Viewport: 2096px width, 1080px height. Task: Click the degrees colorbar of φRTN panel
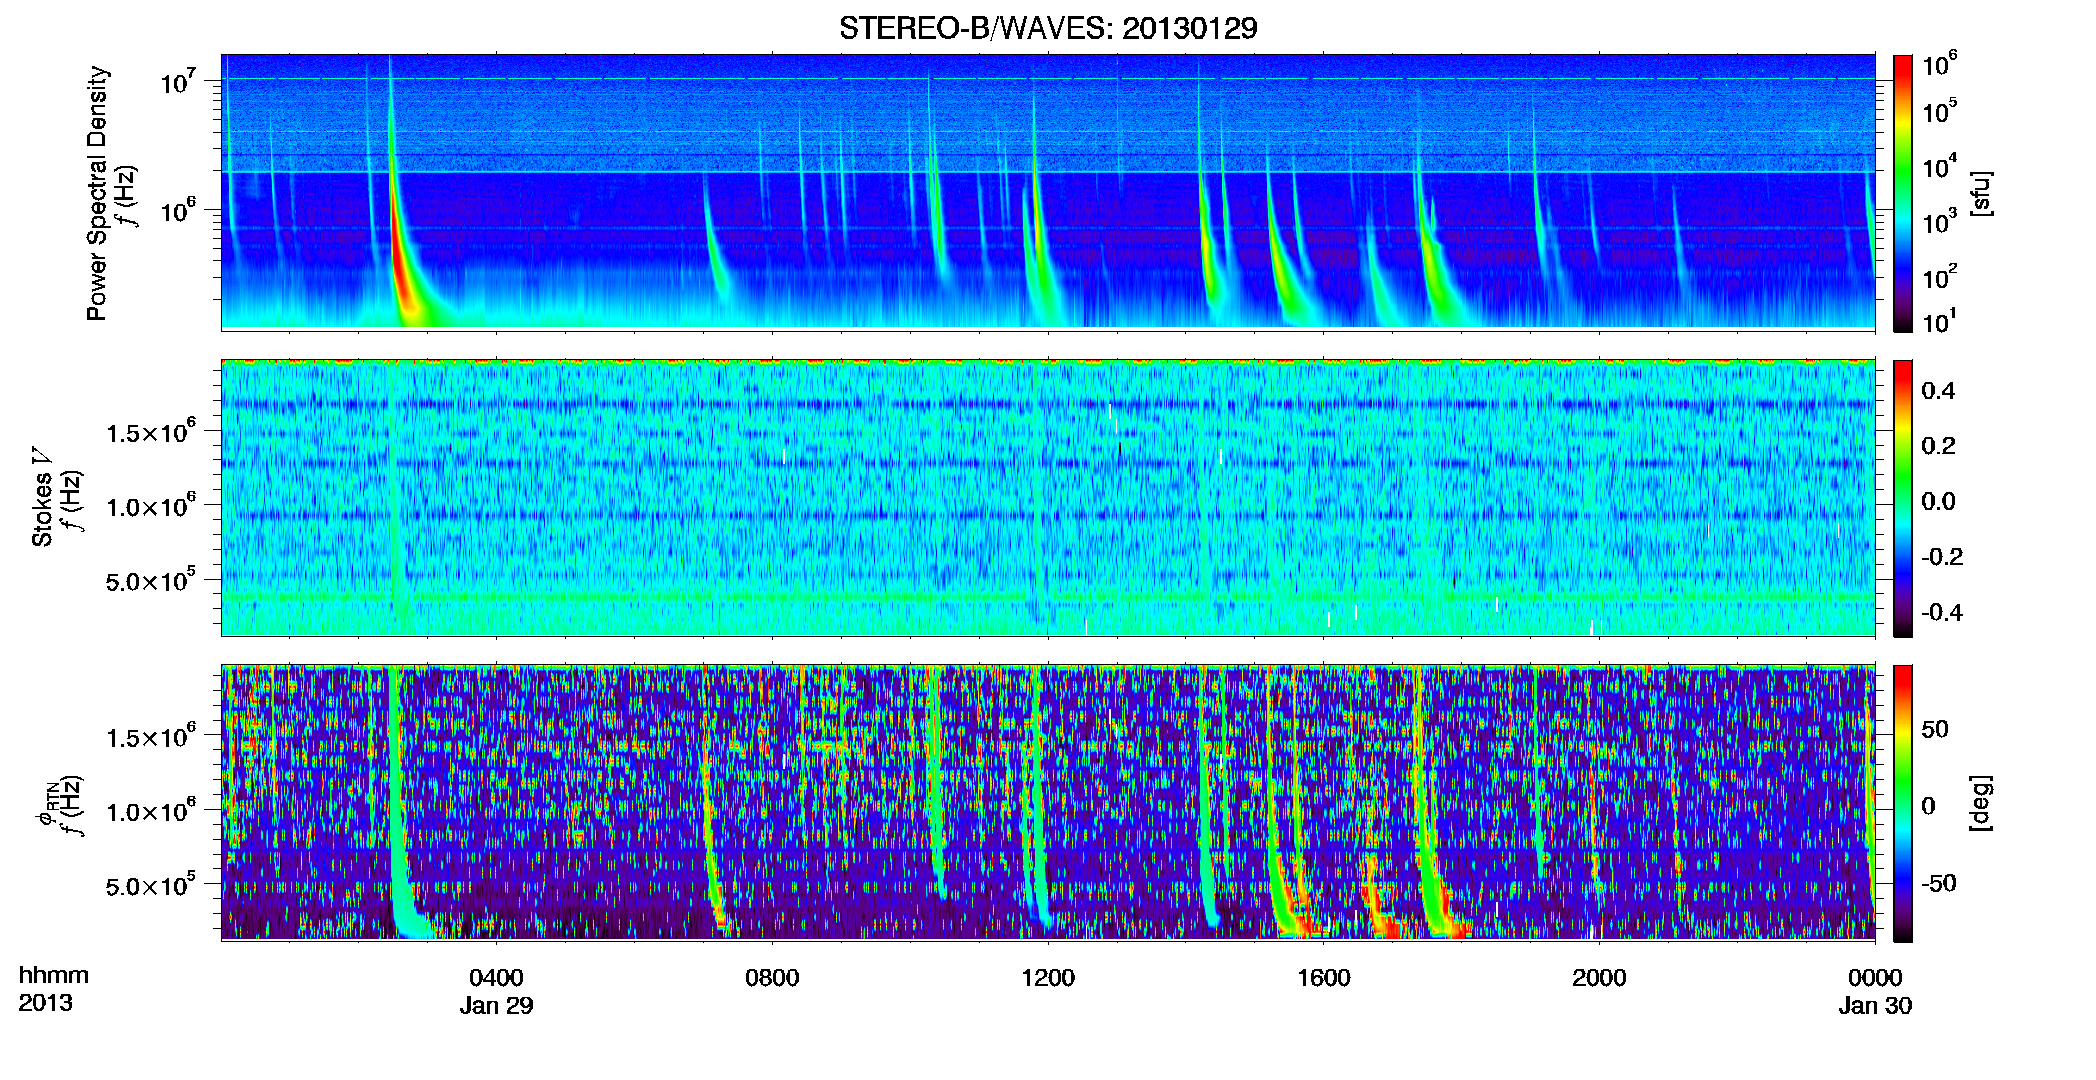click(x=1903, y=803)
